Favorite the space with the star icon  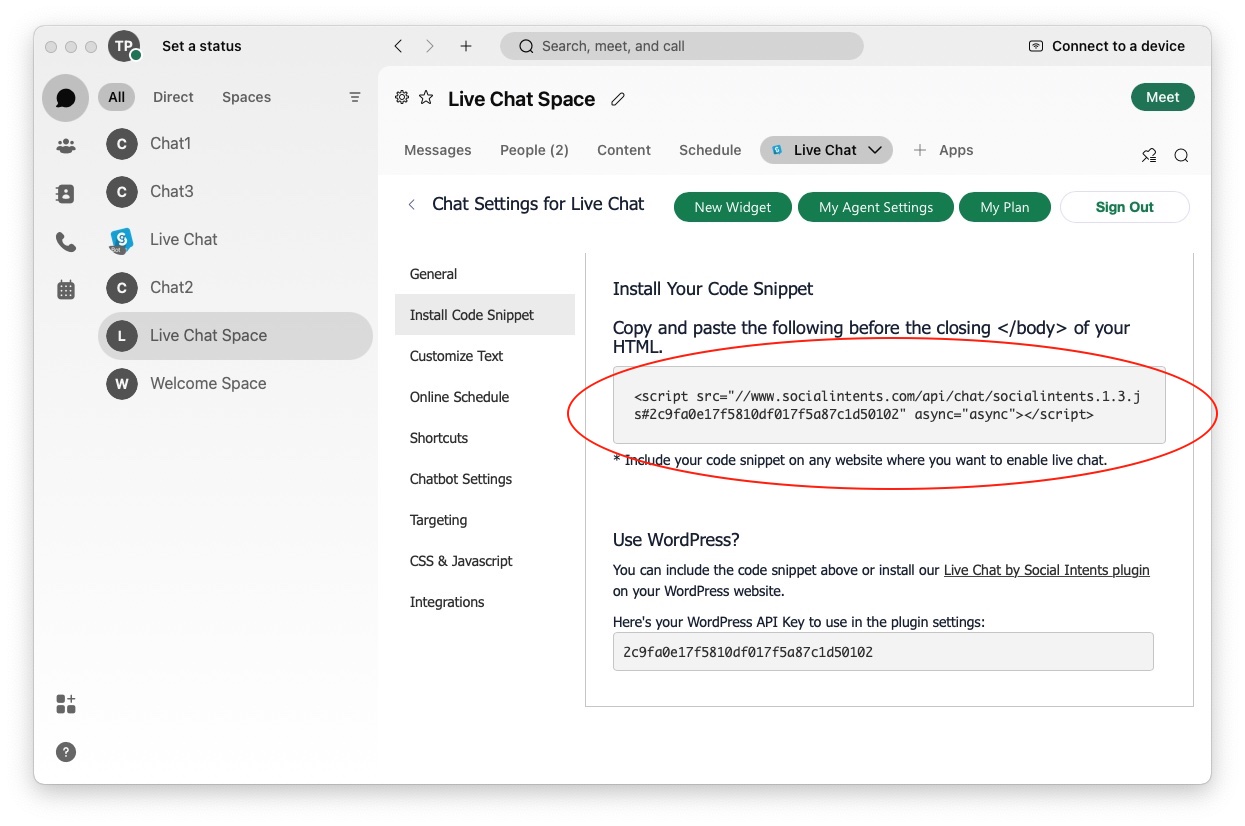click(426, 97)
